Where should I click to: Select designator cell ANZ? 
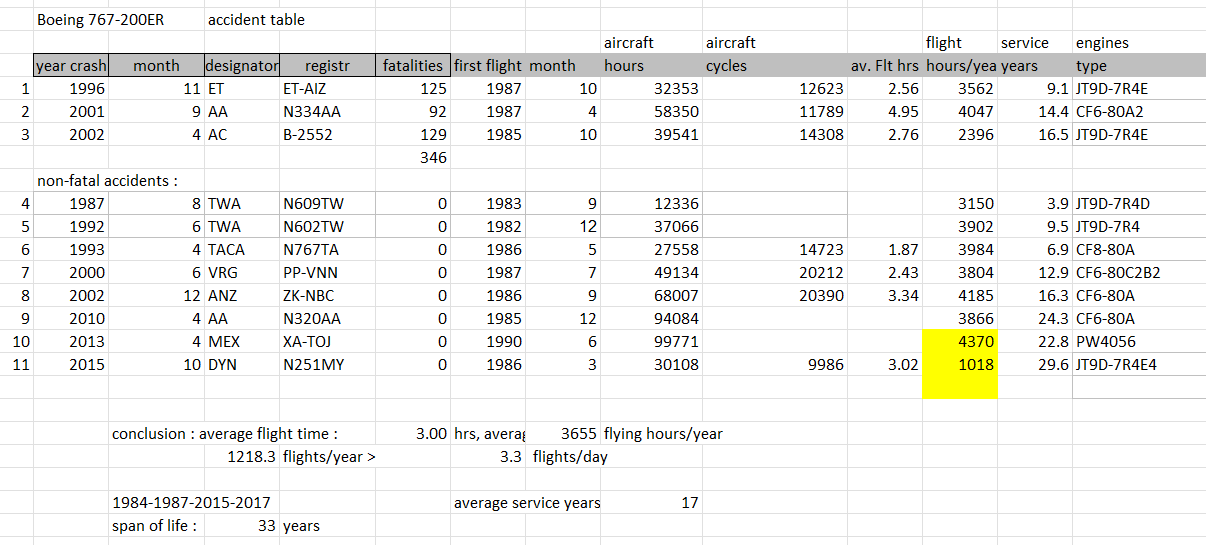[241, 295]
